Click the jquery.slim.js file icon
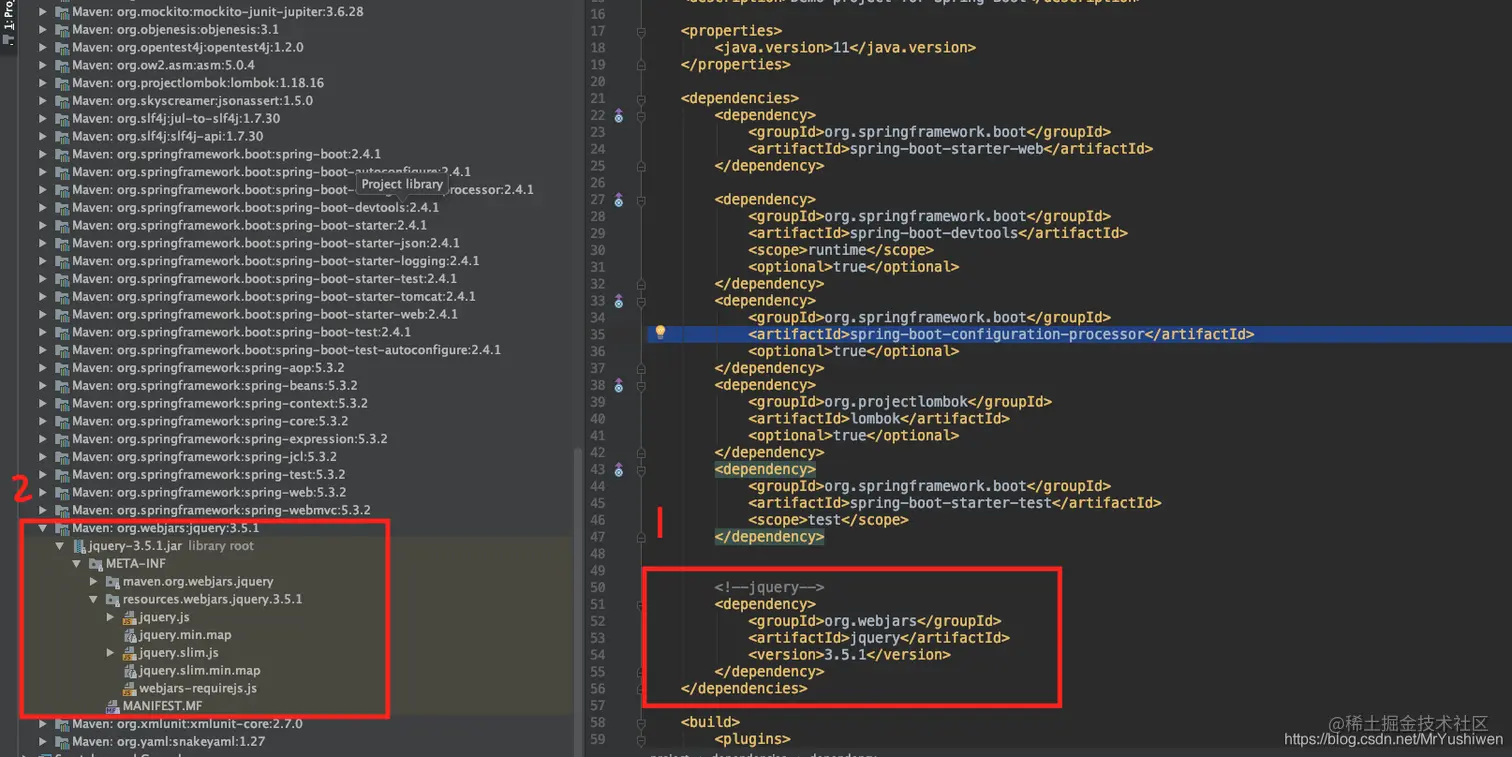1512x757 pixels. click(130, 653)
